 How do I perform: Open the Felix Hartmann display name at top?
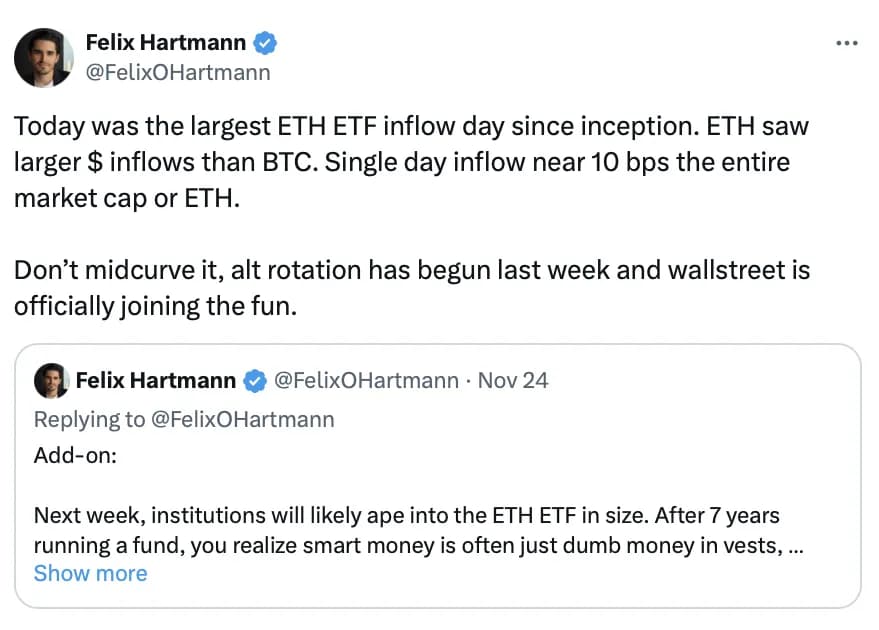click(x=167, y=43)
